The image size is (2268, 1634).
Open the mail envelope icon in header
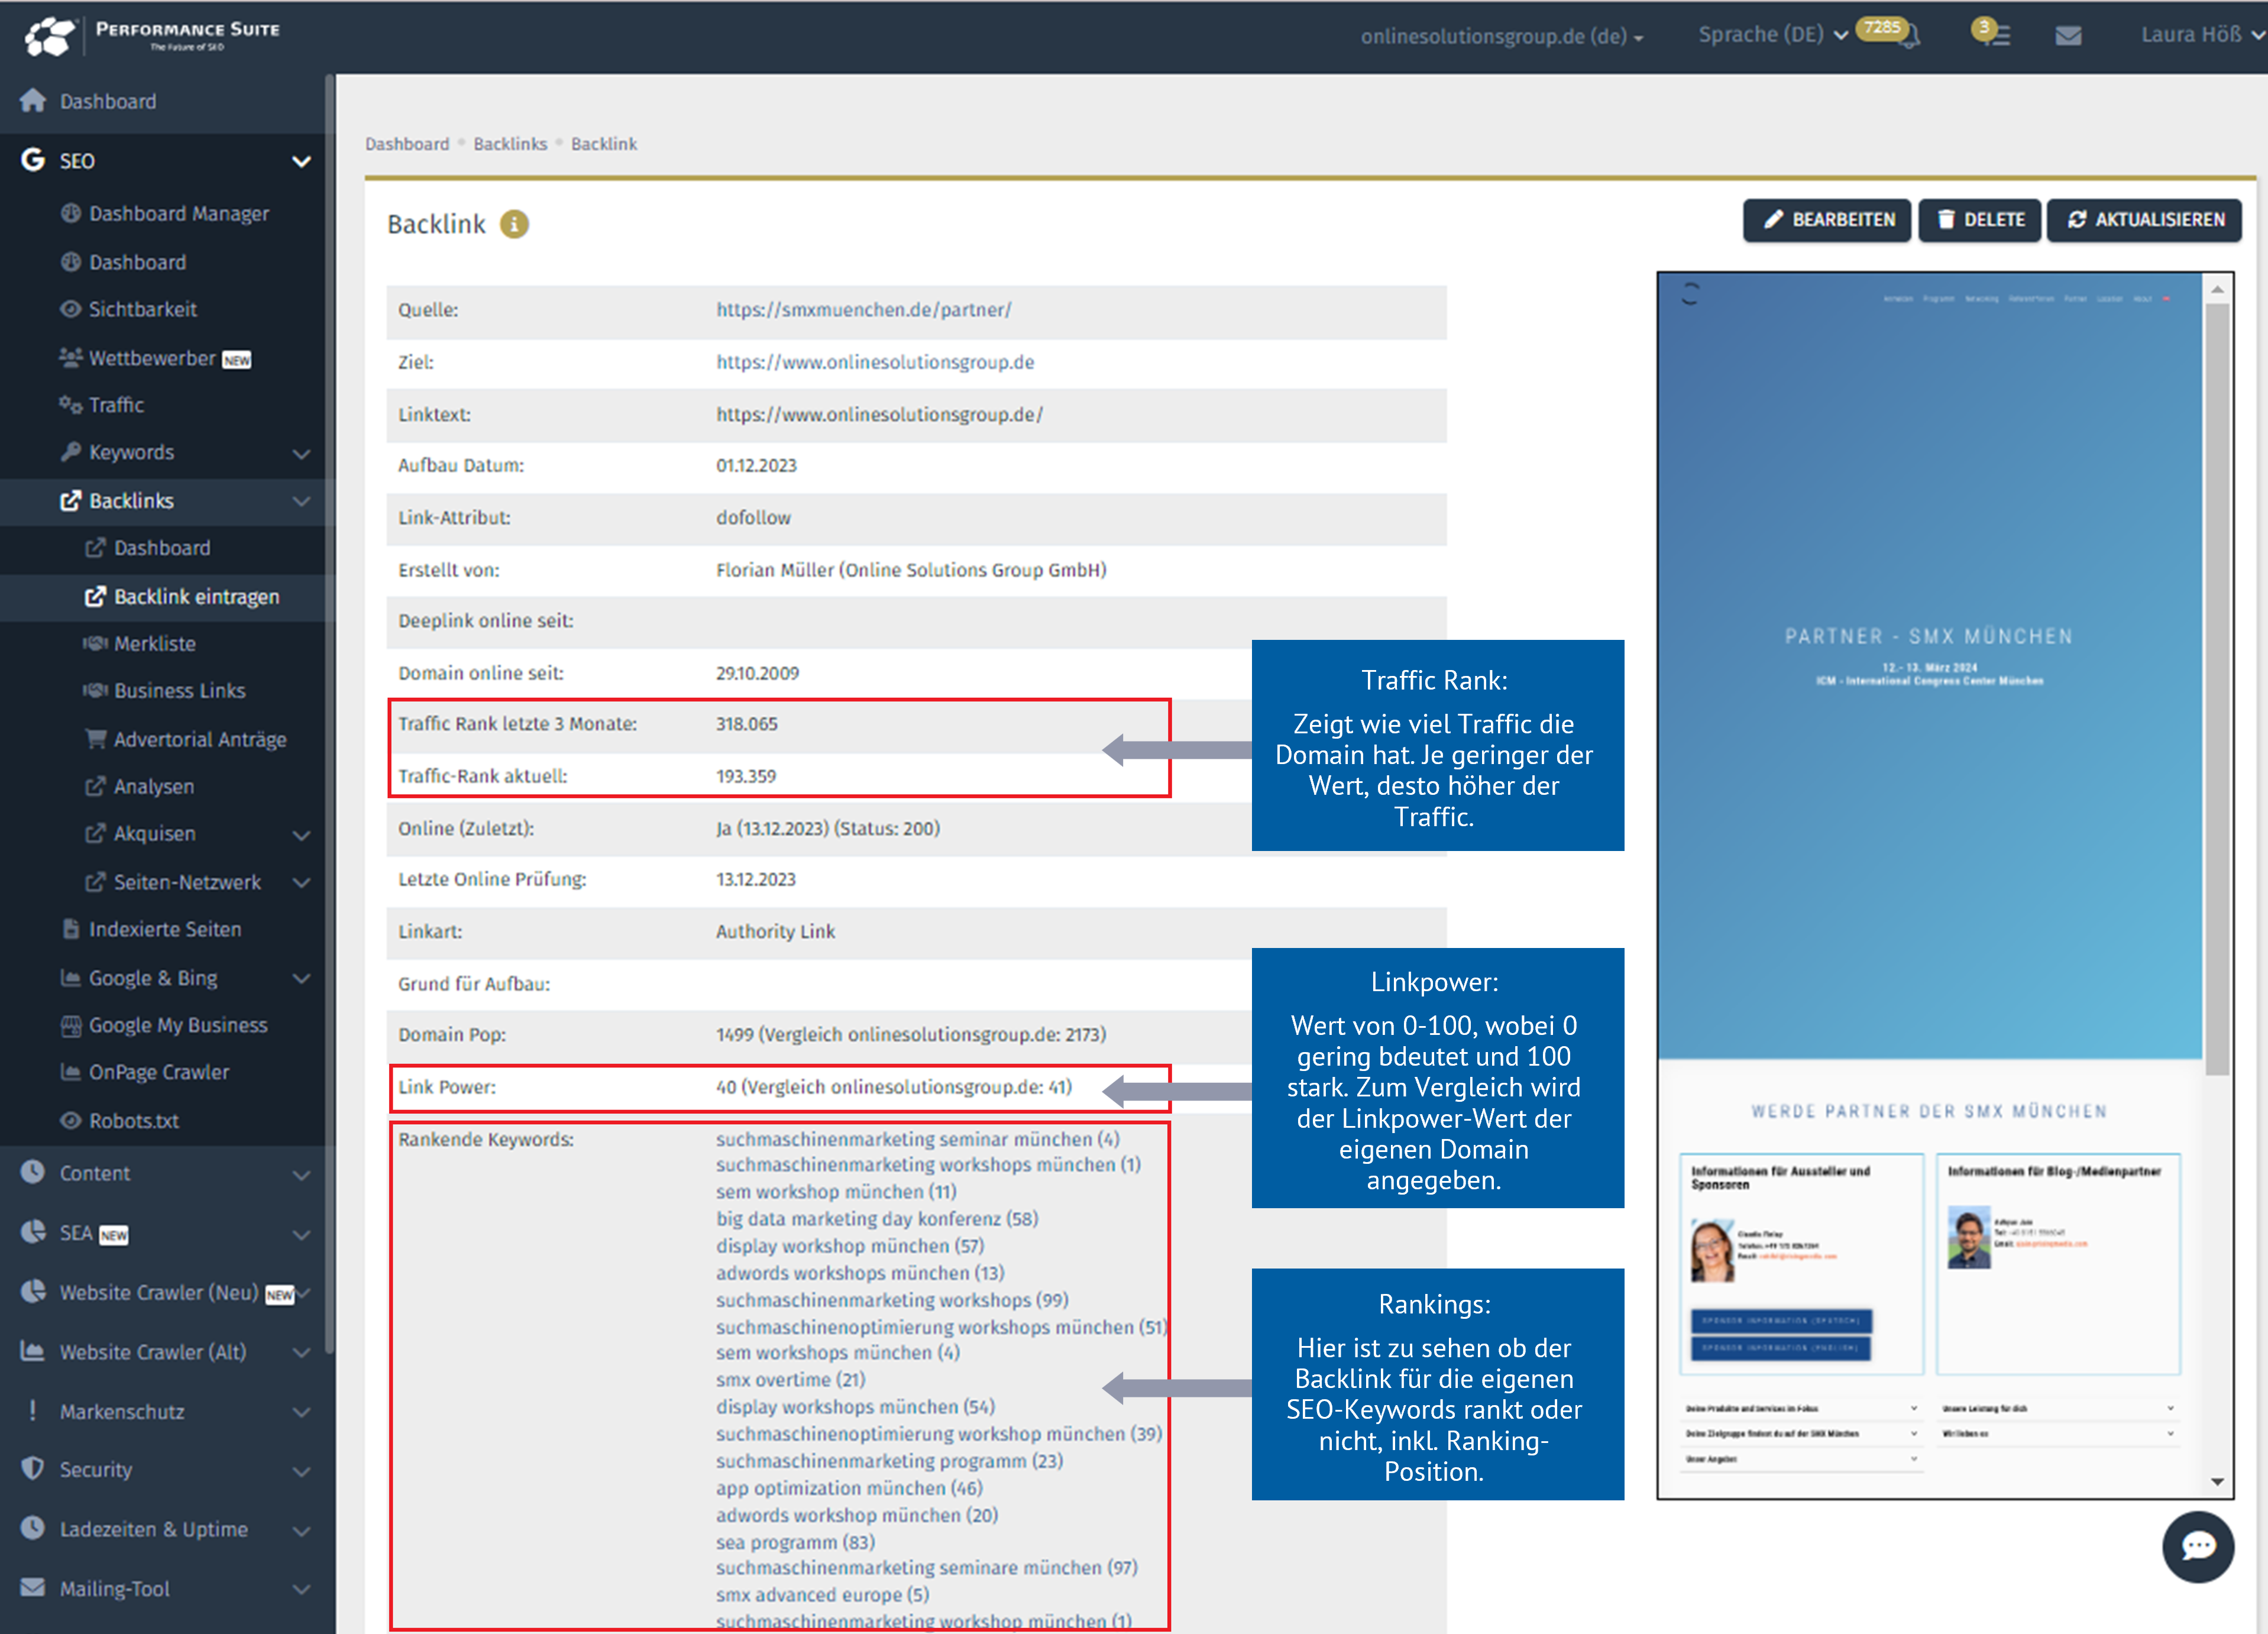2068,36
